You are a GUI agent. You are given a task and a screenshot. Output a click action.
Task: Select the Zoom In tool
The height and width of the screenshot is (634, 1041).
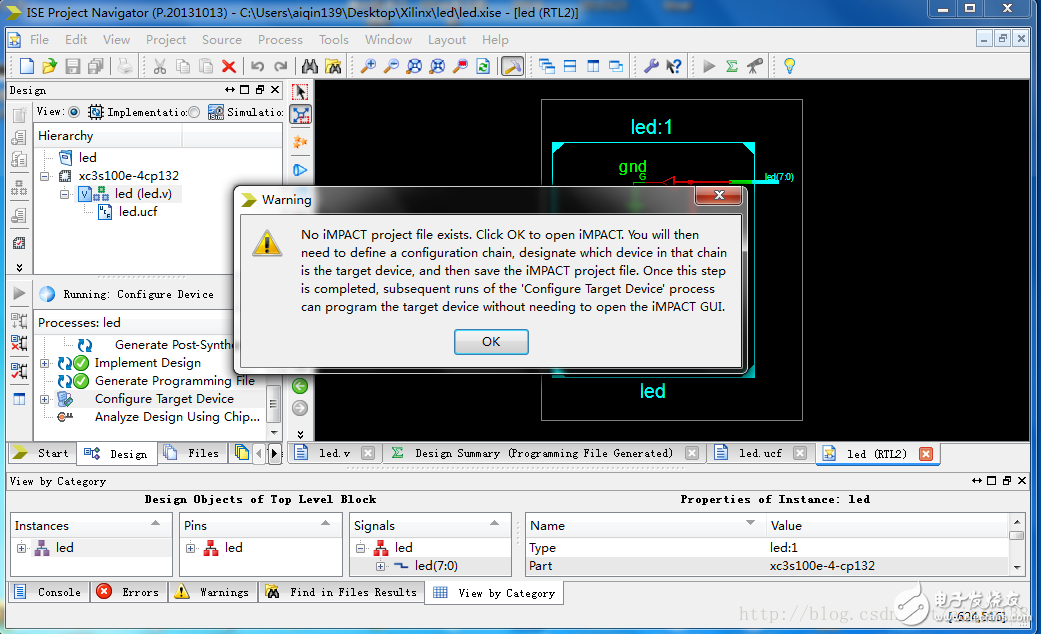368,66
